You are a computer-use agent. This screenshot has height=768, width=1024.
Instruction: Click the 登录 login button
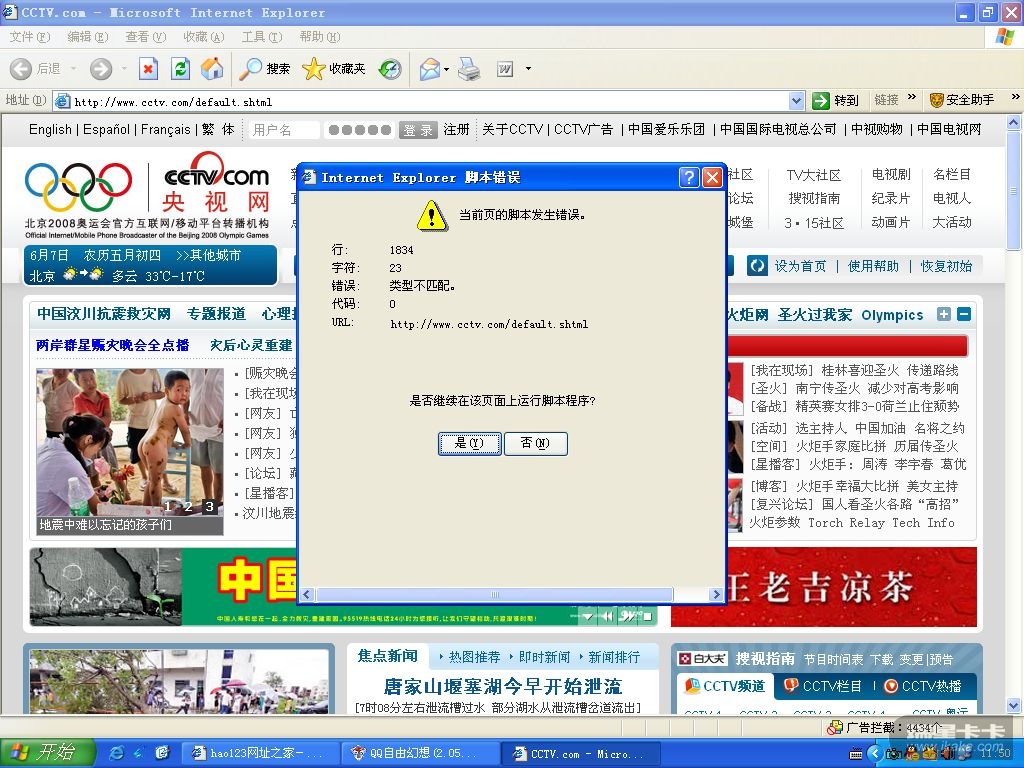(x=418, y=130)
